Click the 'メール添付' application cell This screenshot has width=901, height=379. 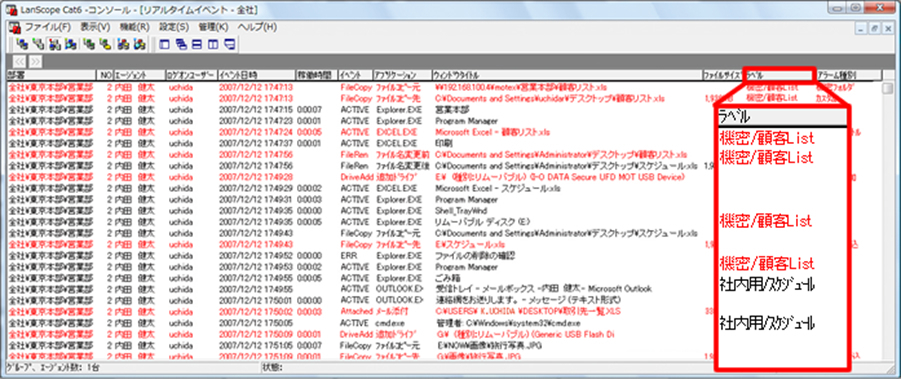click(x=392, y=311)
